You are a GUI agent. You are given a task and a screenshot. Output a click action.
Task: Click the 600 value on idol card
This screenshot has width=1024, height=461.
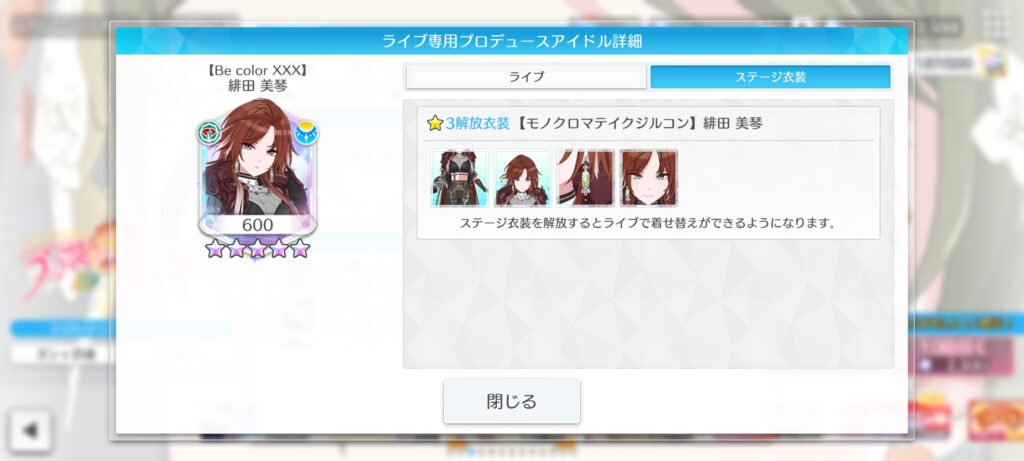pyautogui.click(x=257, y=225)
